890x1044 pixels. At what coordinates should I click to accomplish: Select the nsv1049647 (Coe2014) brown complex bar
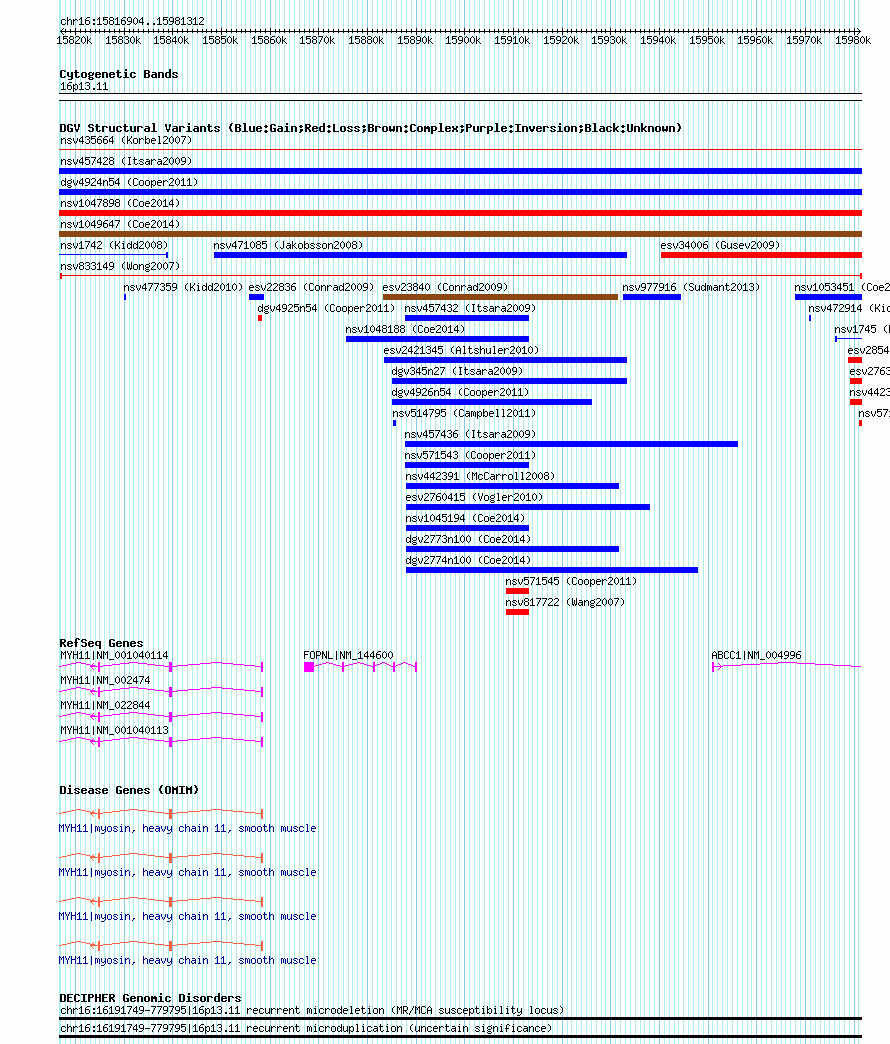tap(461, 234)
